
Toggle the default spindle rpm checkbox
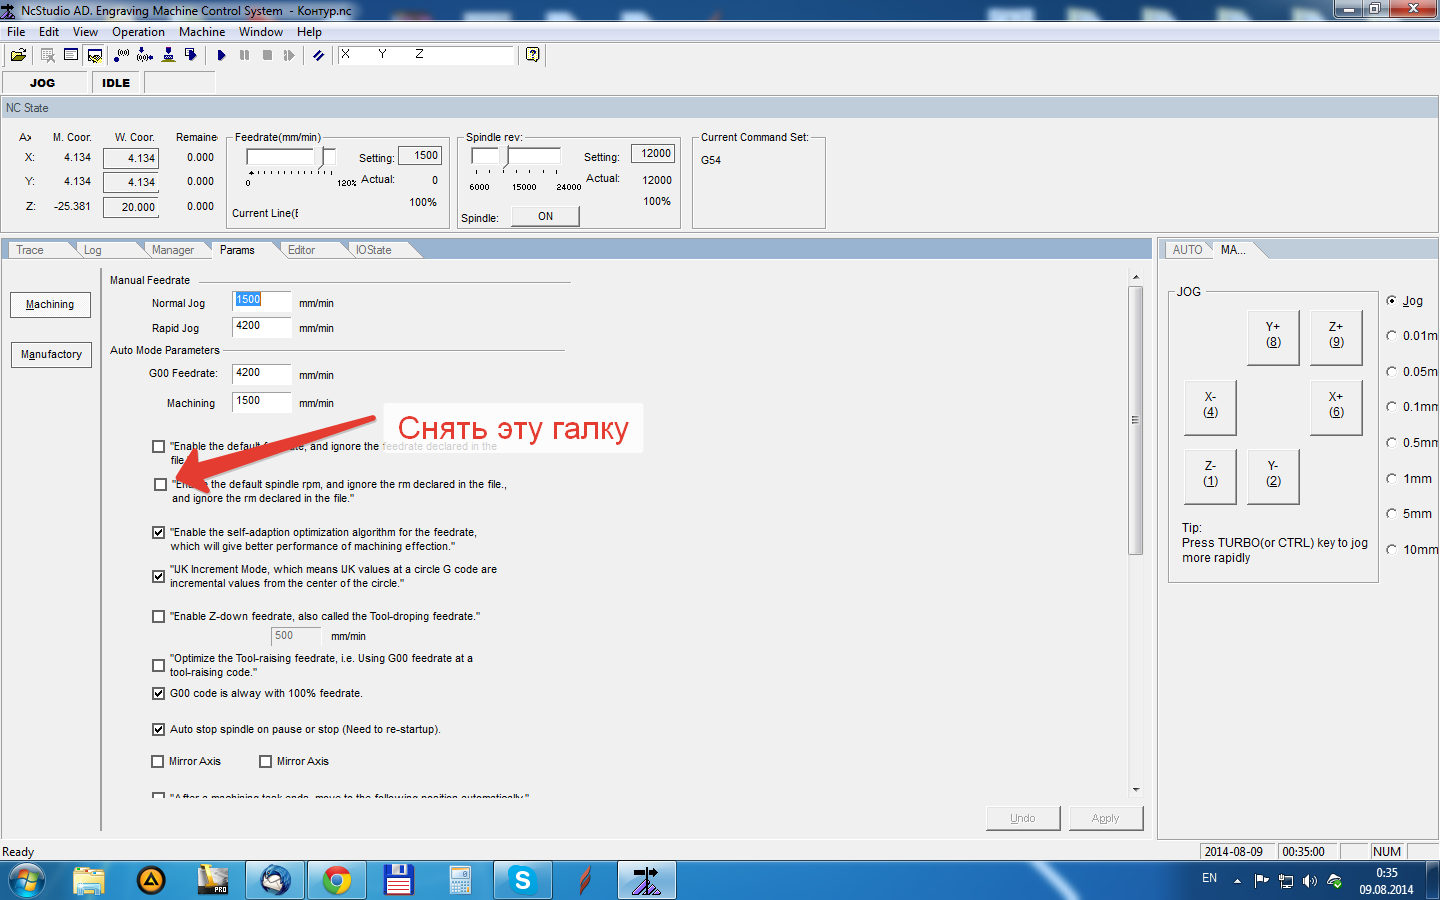point(160,485)
